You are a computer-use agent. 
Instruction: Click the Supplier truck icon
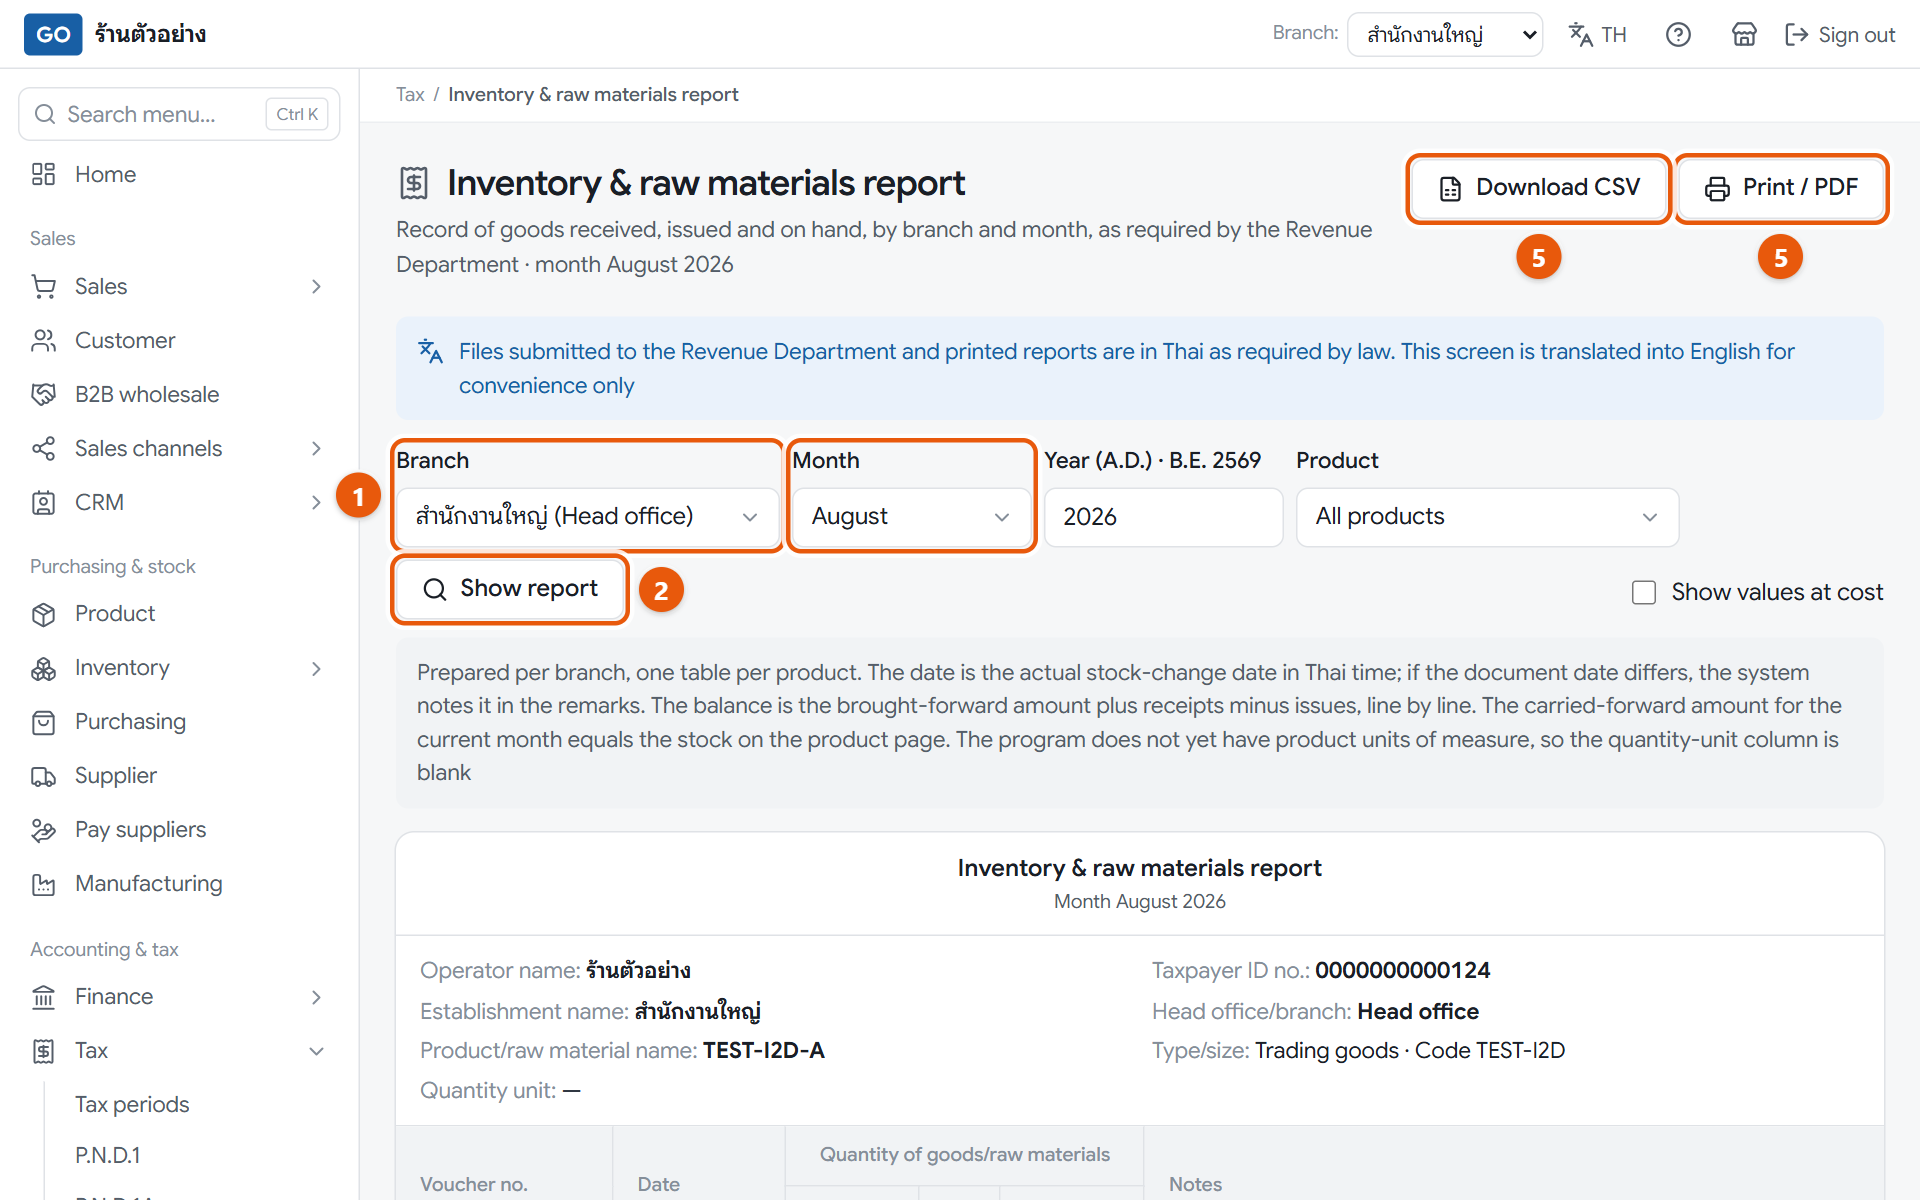click(x=43, y=776)
